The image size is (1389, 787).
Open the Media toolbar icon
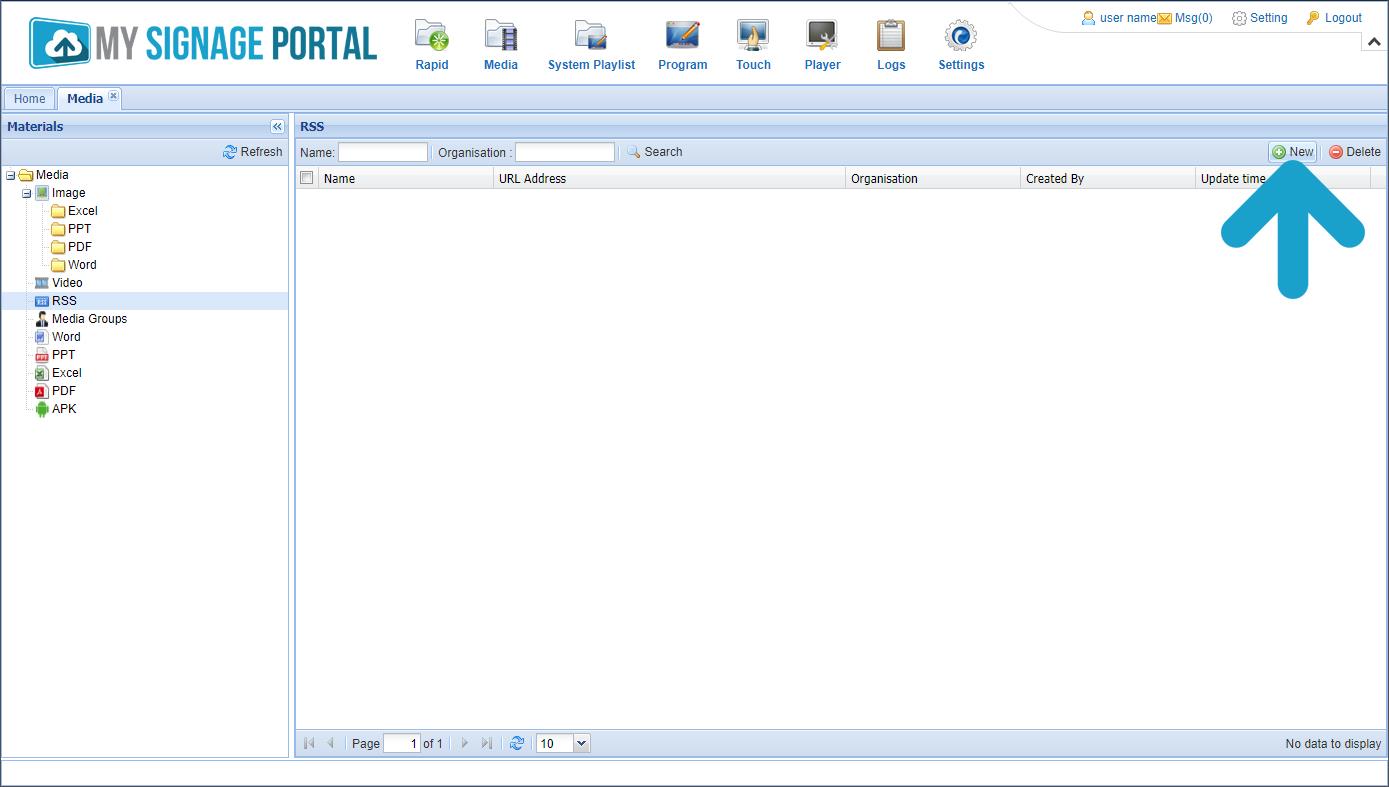click(x=501, y=46)
